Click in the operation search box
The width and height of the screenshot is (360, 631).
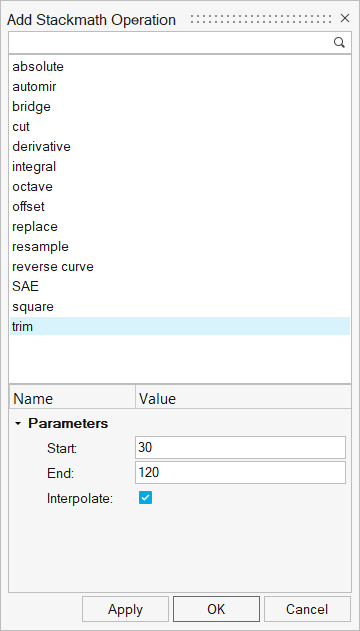click(171, 43)
